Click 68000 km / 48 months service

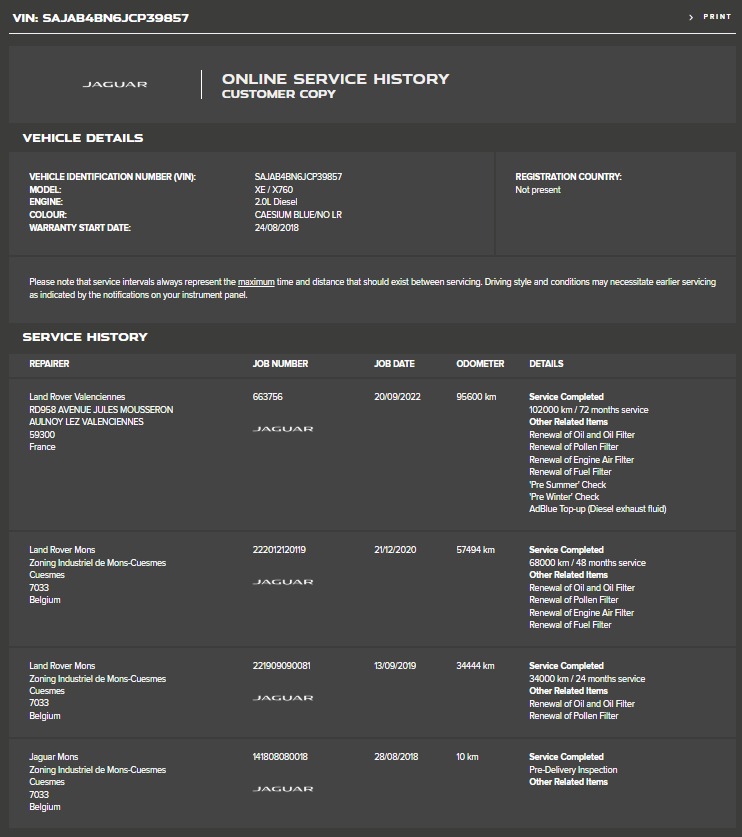tap(587, 563)
